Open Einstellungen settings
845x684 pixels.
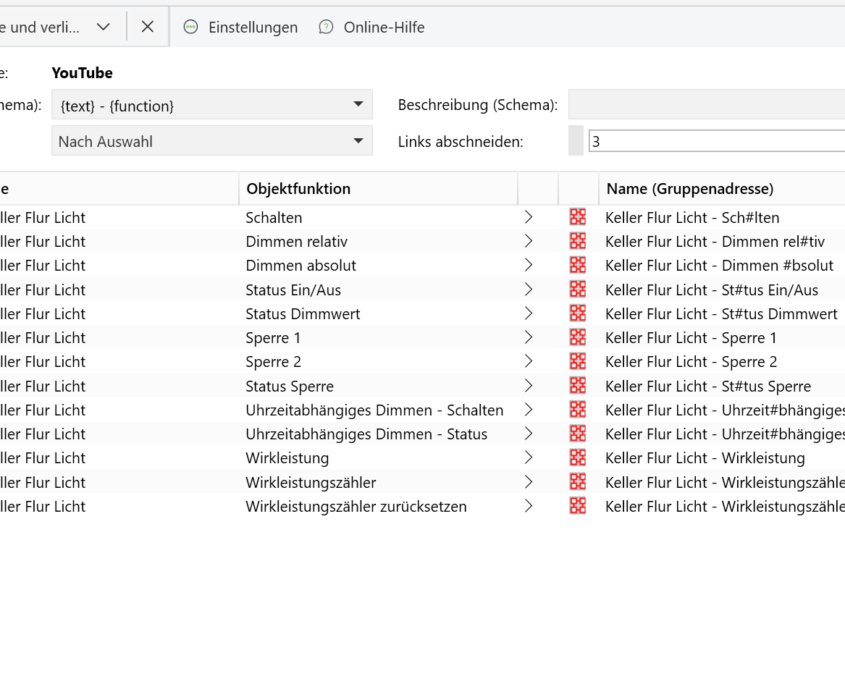pyautogui.click(x=240, y=27)
